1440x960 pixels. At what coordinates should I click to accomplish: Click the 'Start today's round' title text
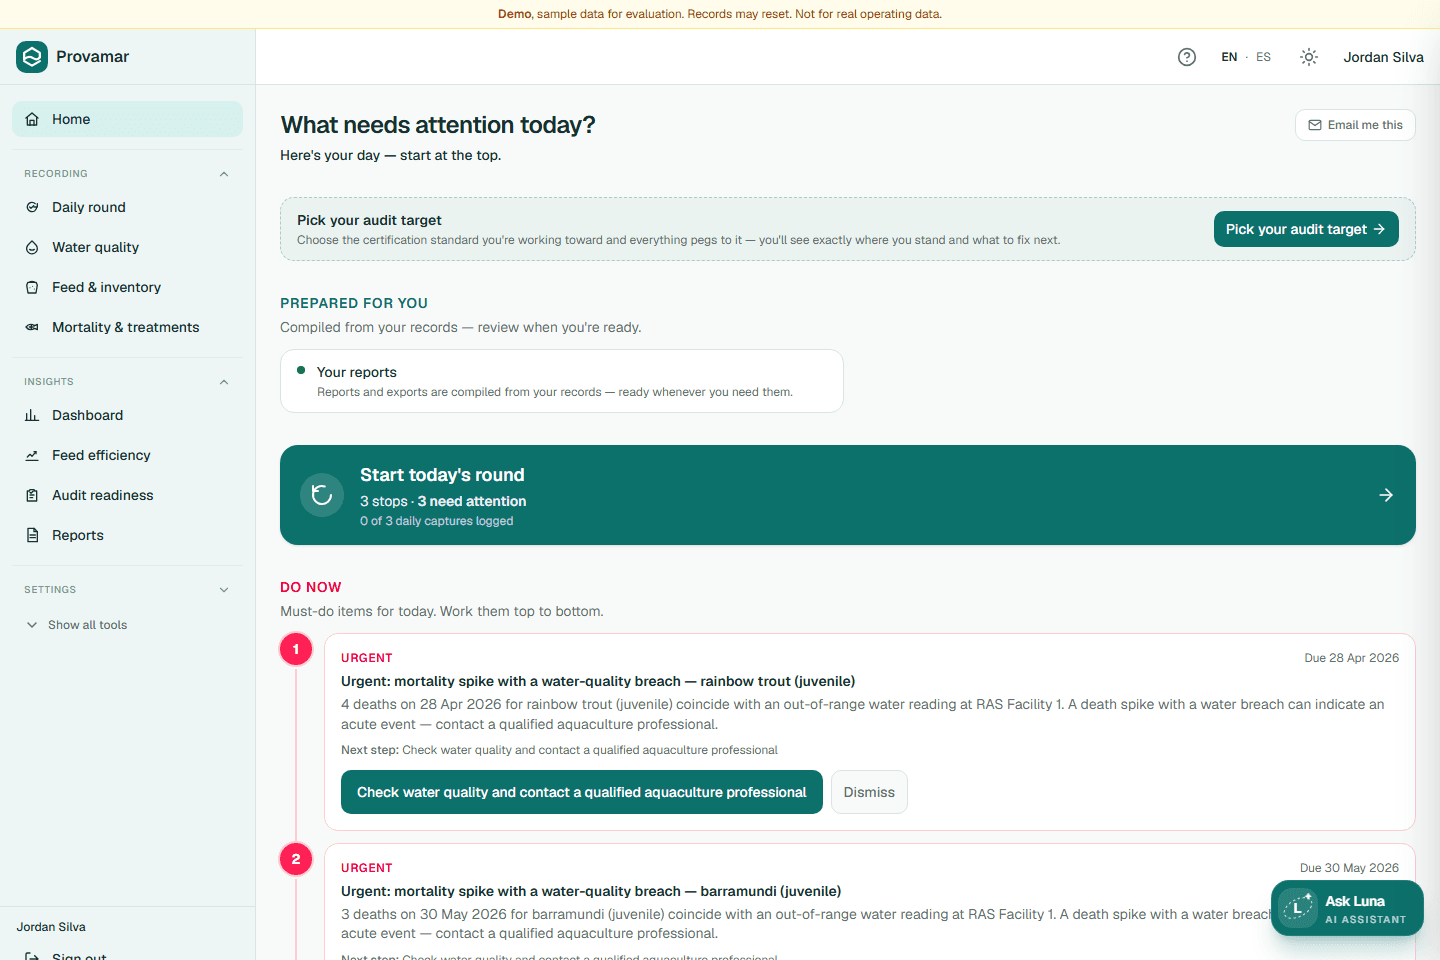click(x=442, y=475)
